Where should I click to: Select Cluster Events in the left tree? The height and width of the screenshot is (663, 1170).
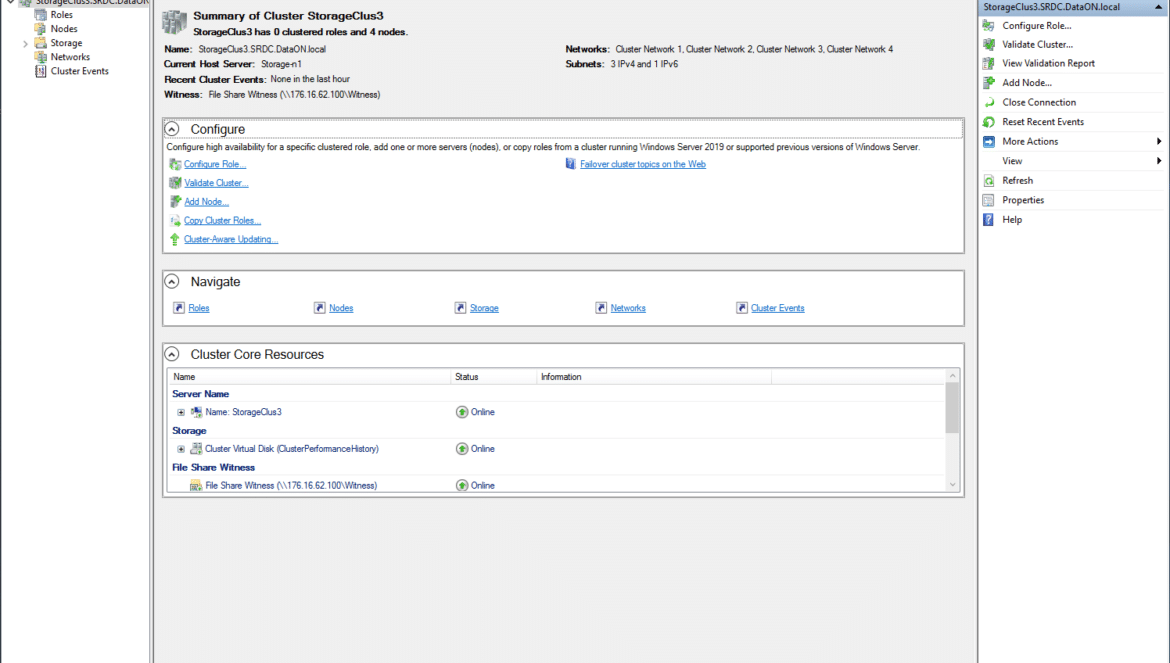click(x=80, y=72)
